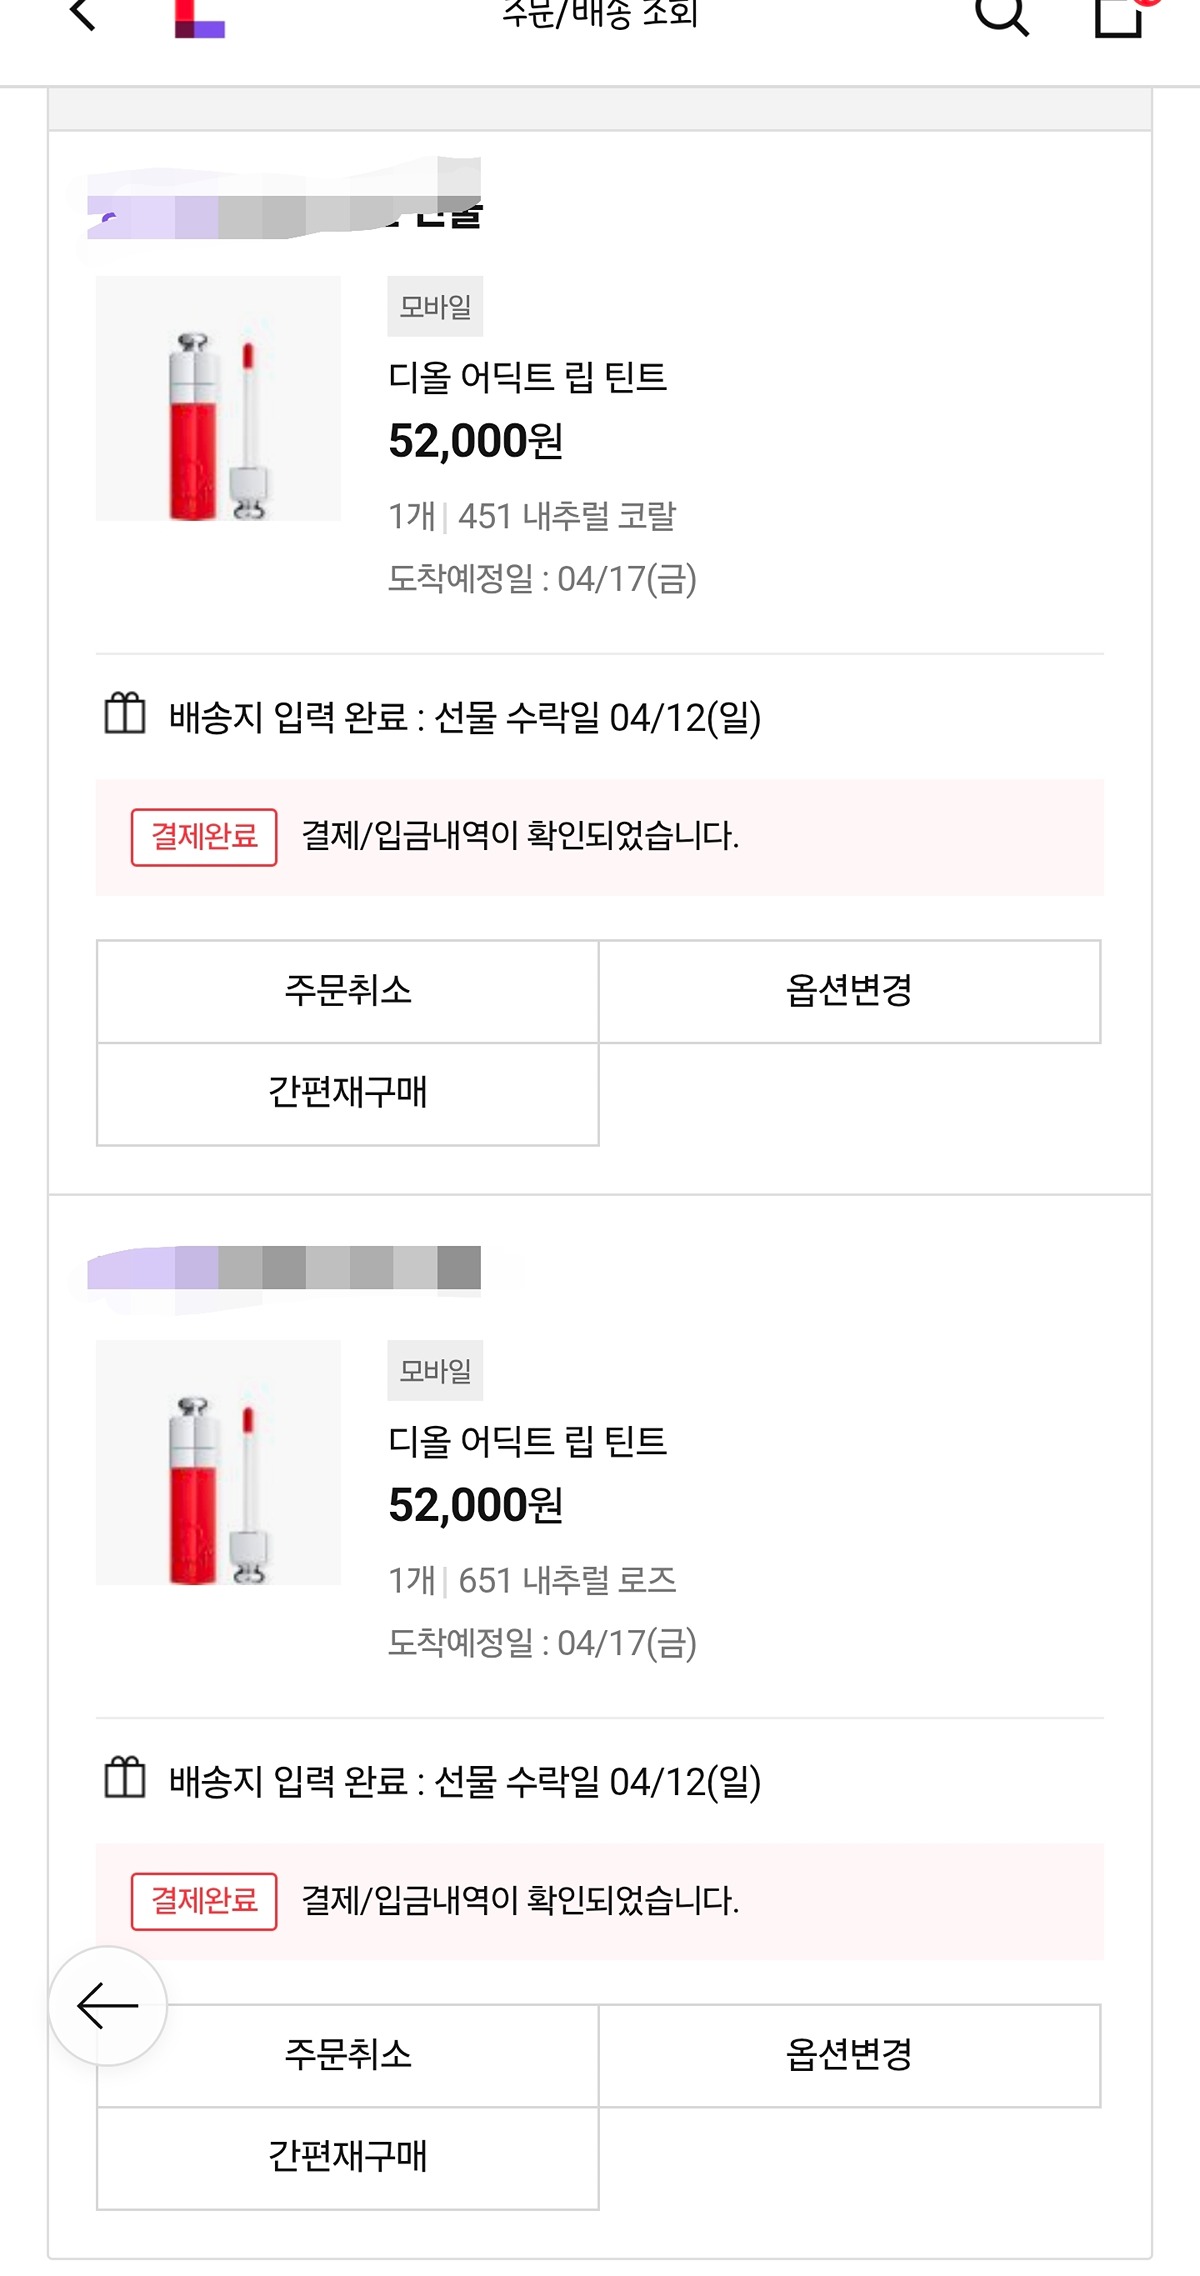Viewport: 1200px width, 2276px height.
Task: Open second lip tint product thumbnail
Action: 218,1462
